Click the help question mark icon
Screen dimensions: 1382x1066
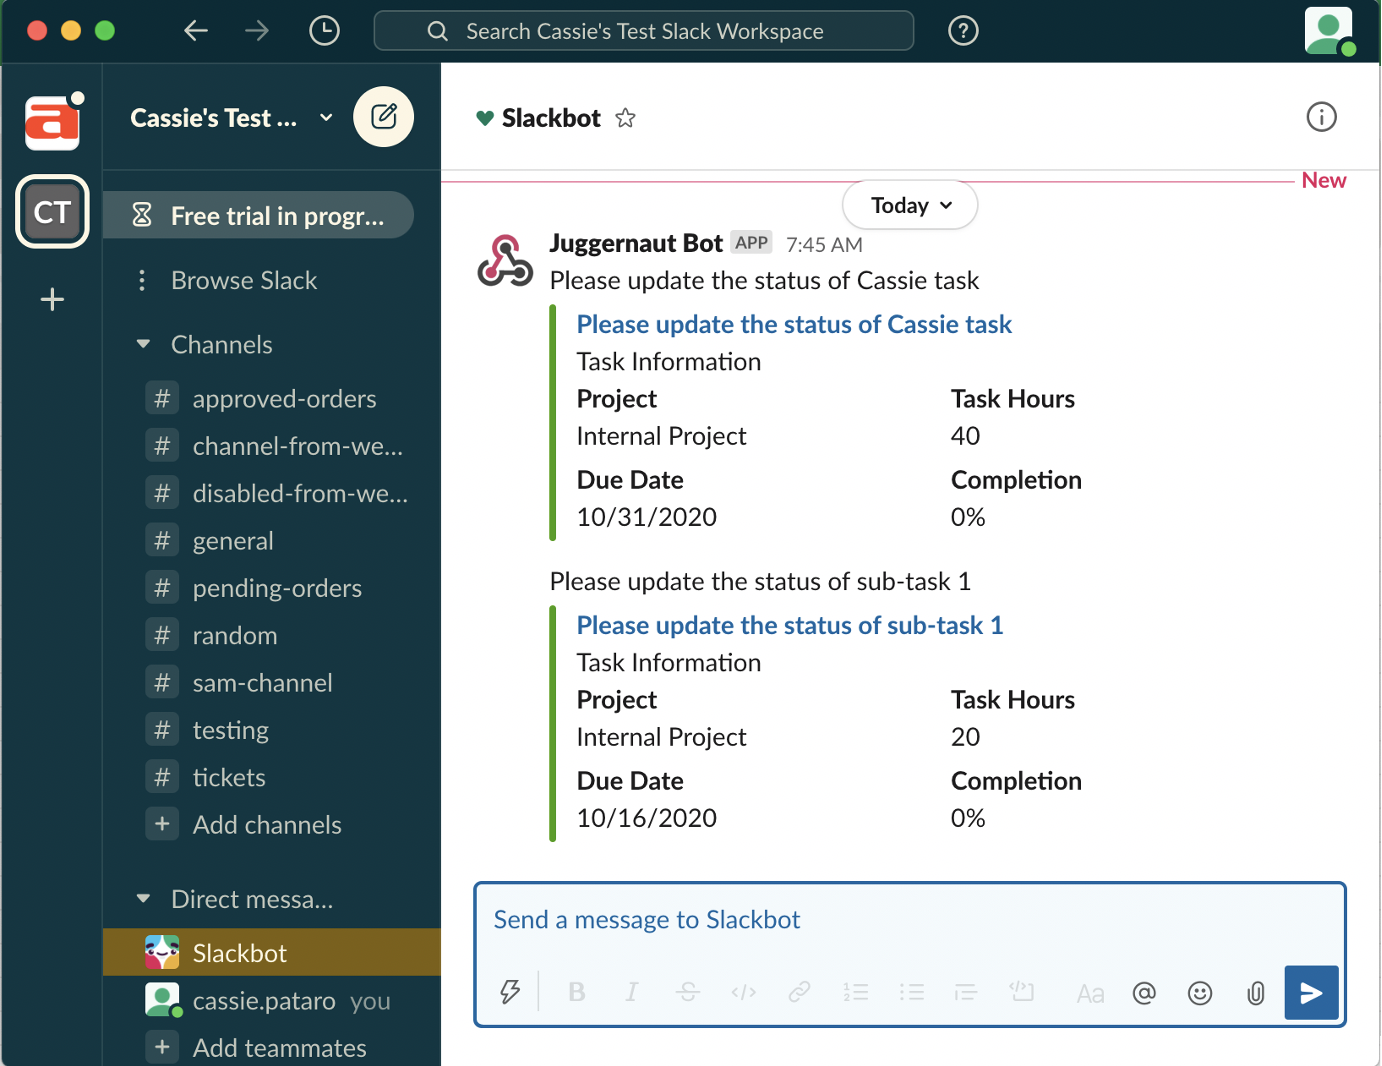[x=962, y=31]
